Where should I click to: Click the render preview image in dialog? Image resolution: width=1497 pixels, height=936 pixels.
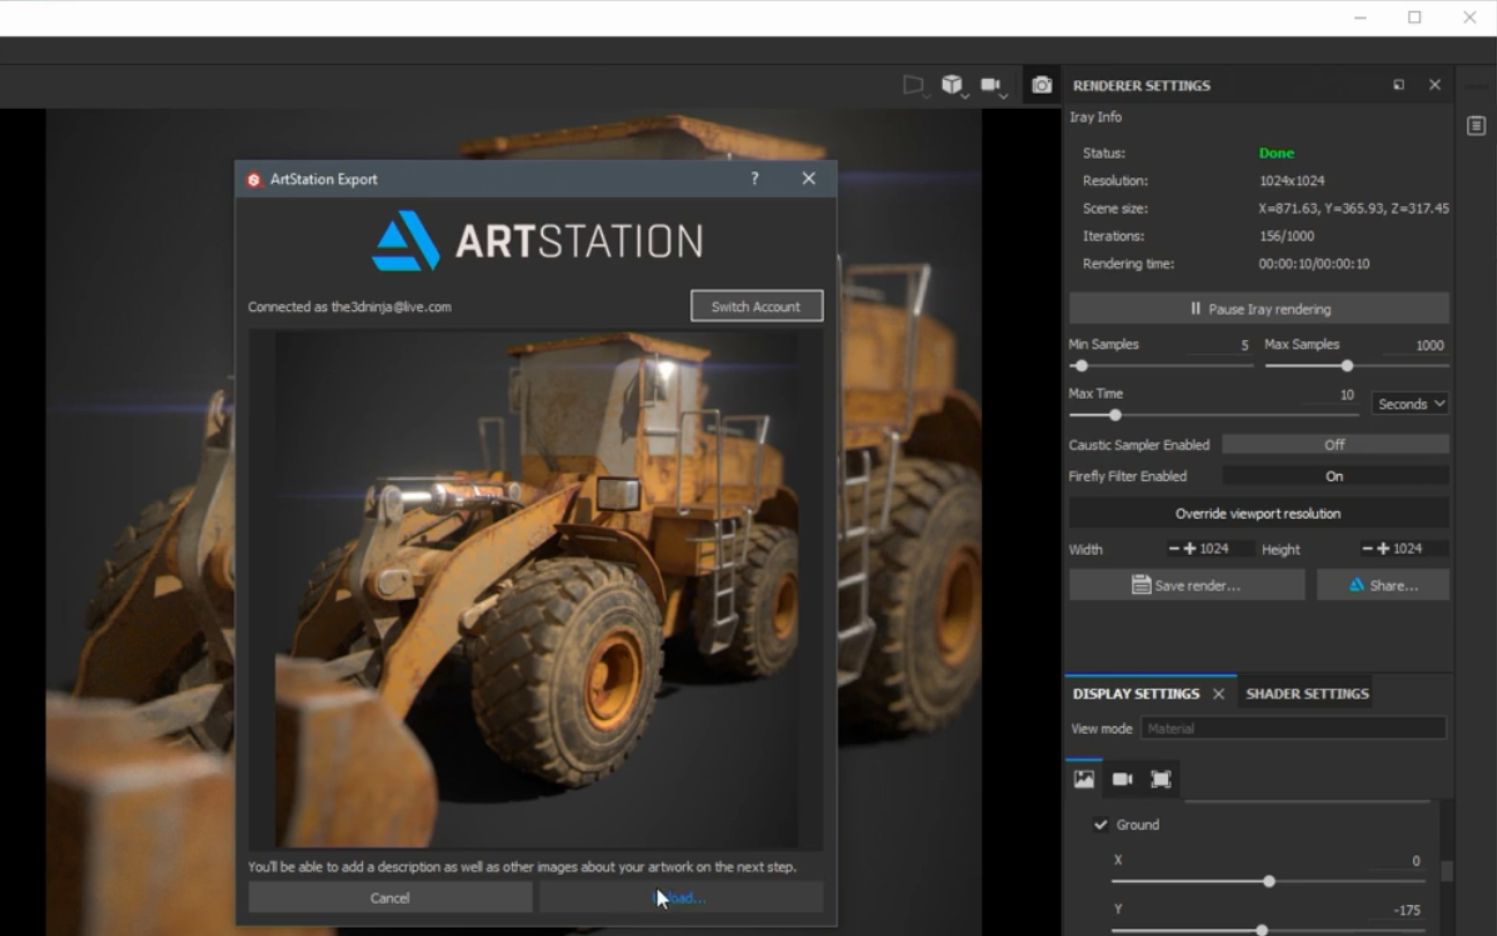536,590
